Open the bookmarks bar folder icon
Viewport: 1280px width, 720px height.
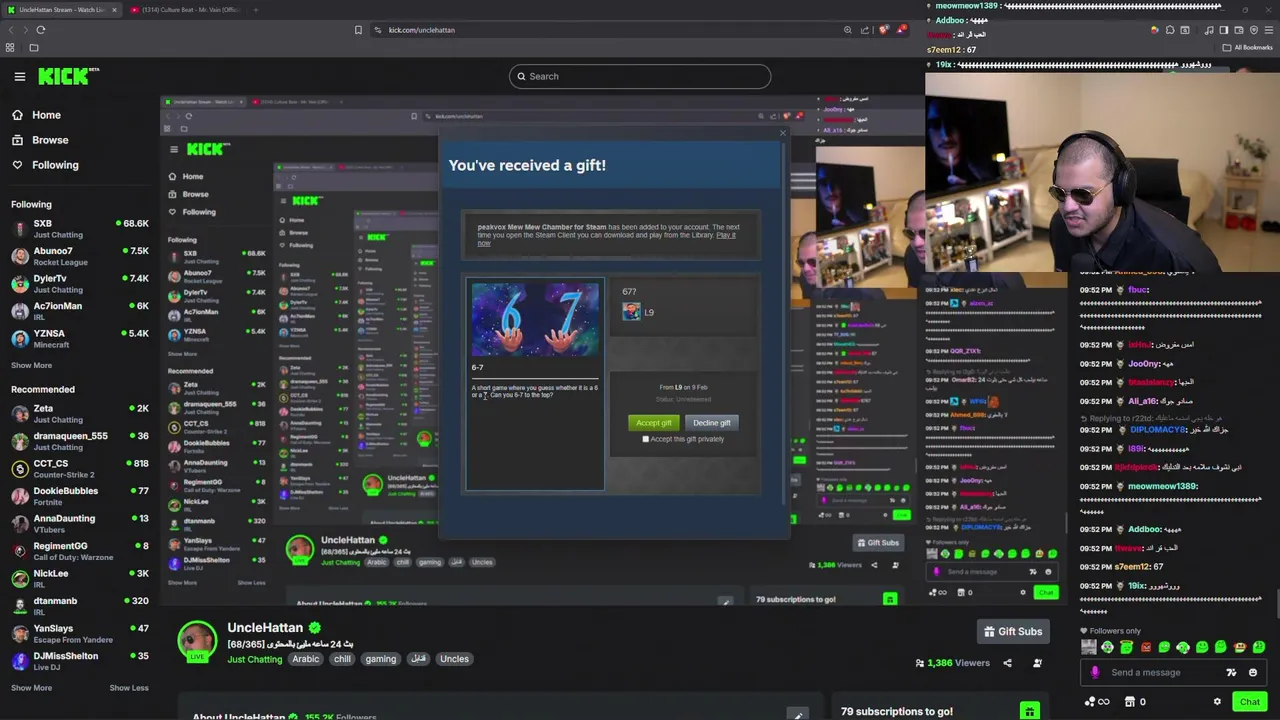tap(33, 47)
